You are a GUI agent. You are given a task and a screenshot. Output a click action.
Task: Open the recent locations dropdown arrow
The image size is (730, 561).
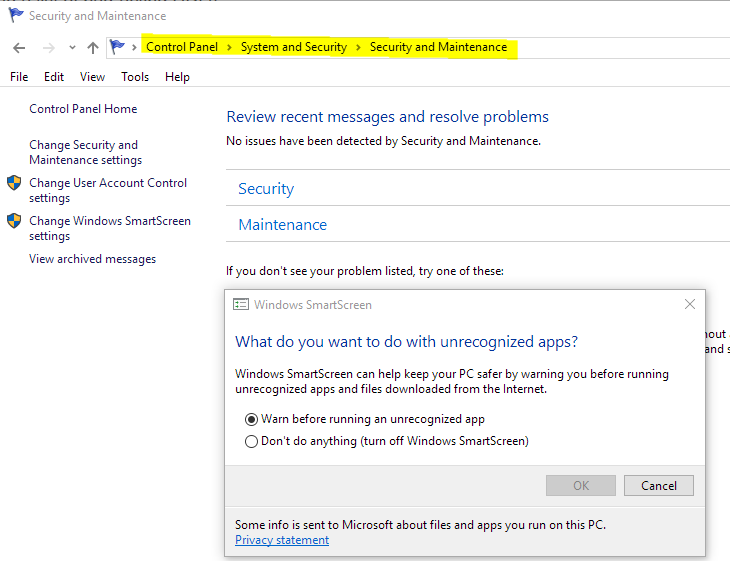click(72, 47)
